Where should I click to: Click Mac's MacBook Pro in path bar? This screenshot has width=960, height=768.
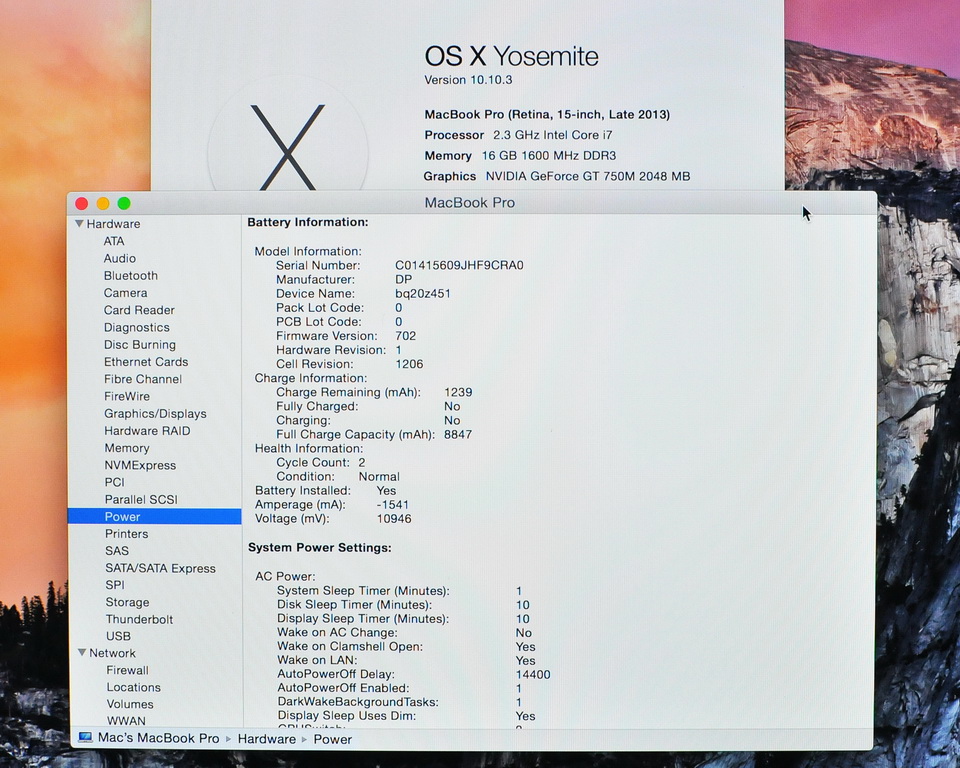point(159,738)
